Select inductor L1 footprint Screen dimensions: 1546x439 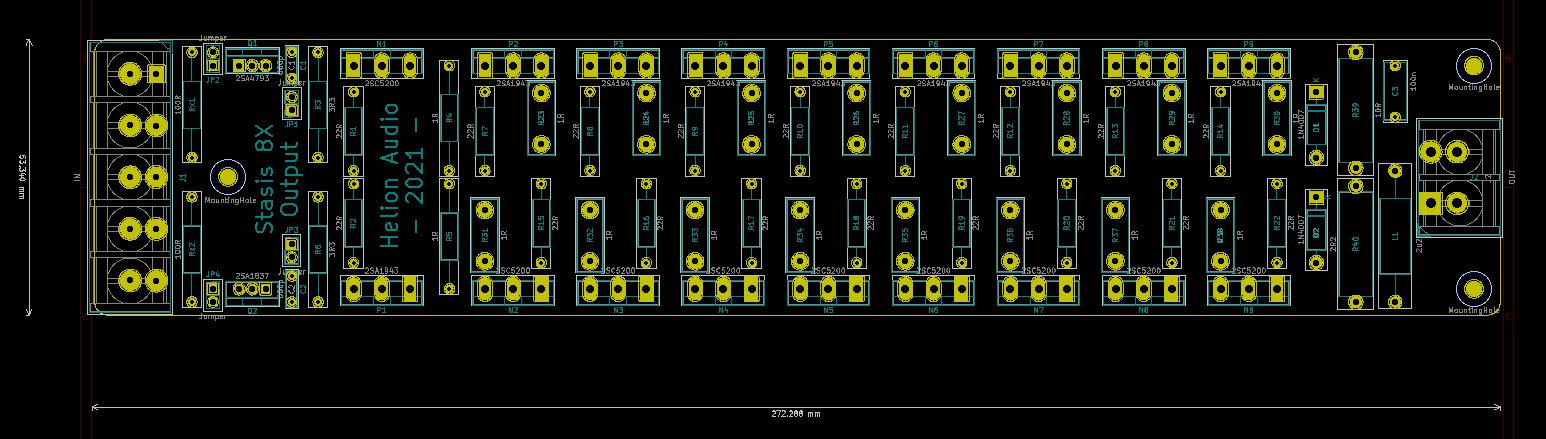1394,236
